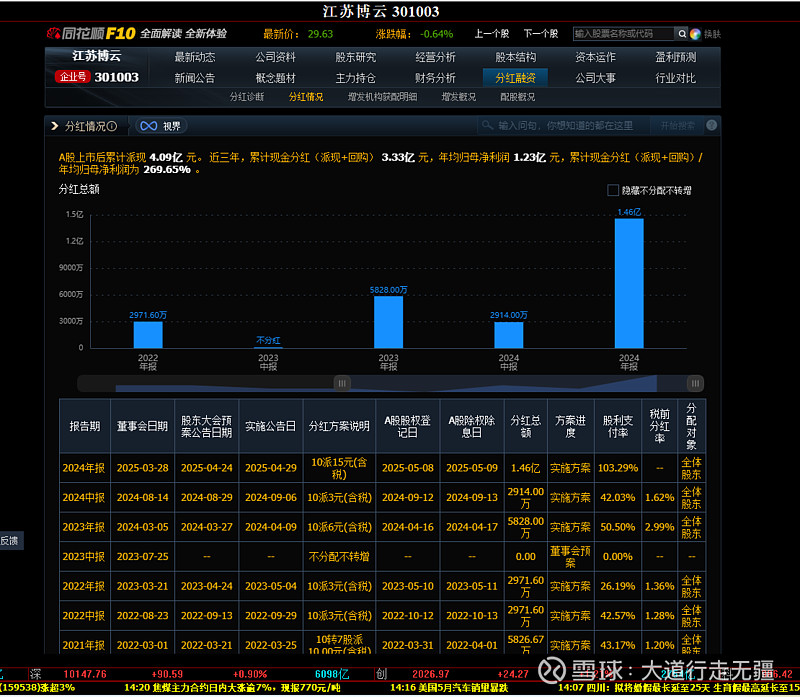
Task: Go to 增发概况 sub-tab
Action: [459, 97]
